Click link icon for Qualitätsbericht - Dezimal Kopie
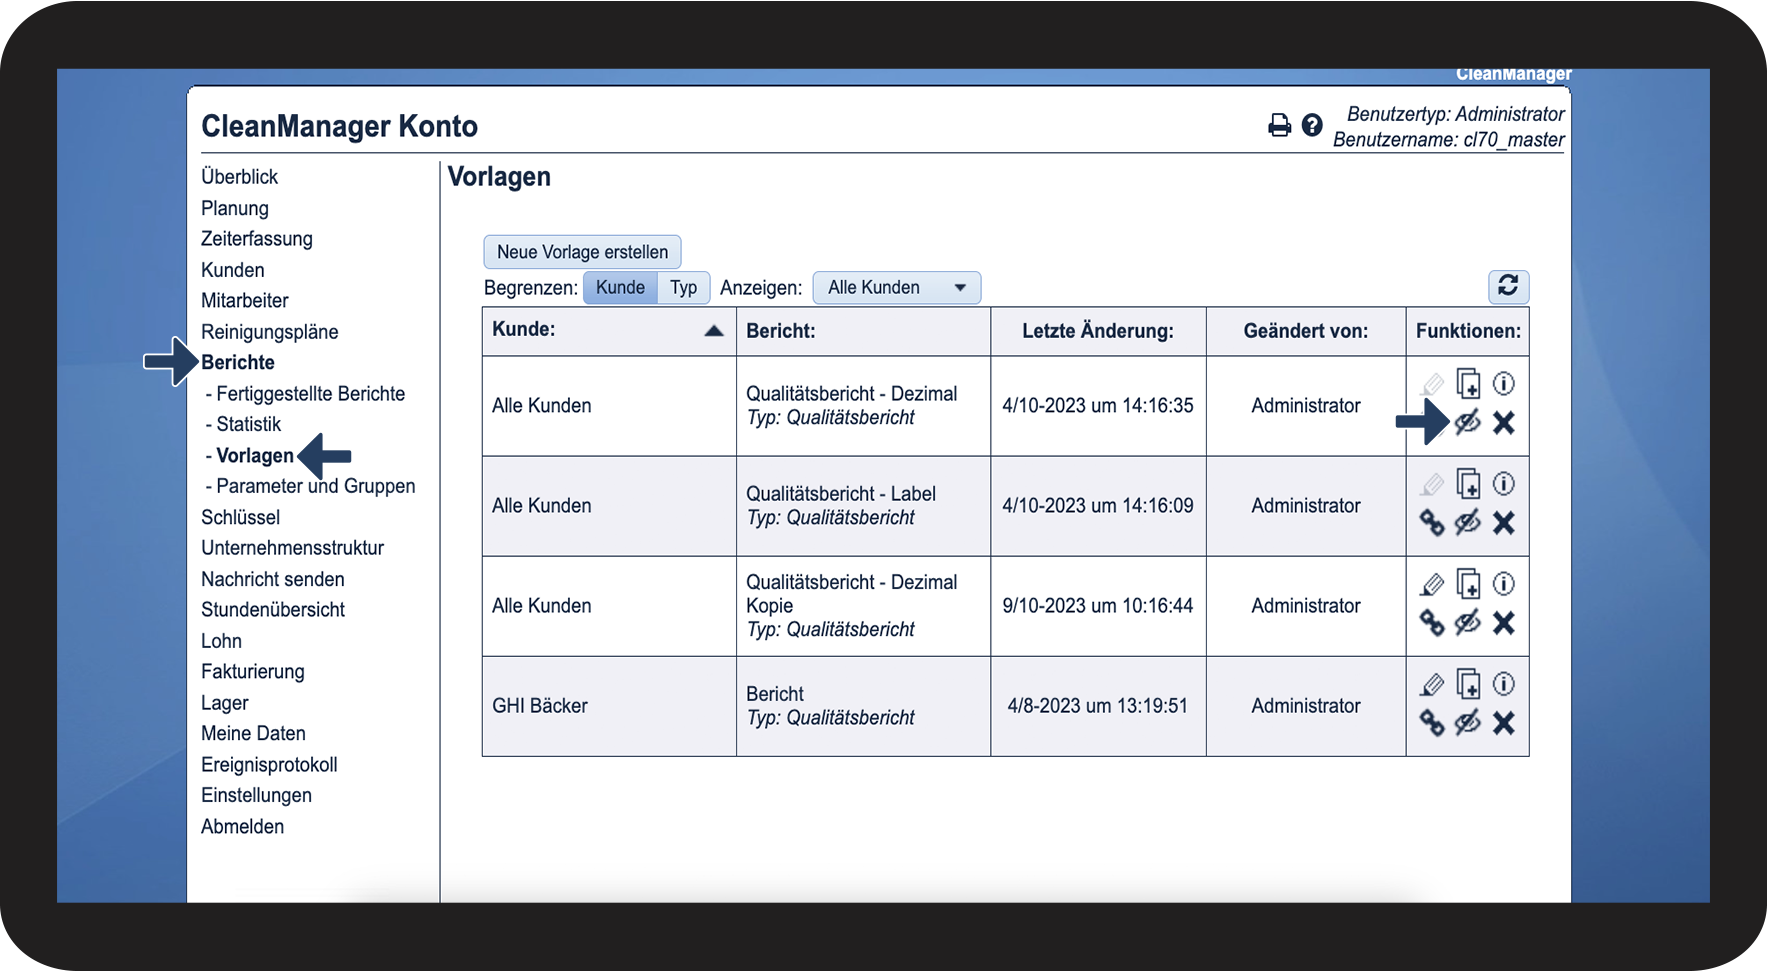The width and height of the screenshot is (1767, 971). click(x=1432, y=623)
